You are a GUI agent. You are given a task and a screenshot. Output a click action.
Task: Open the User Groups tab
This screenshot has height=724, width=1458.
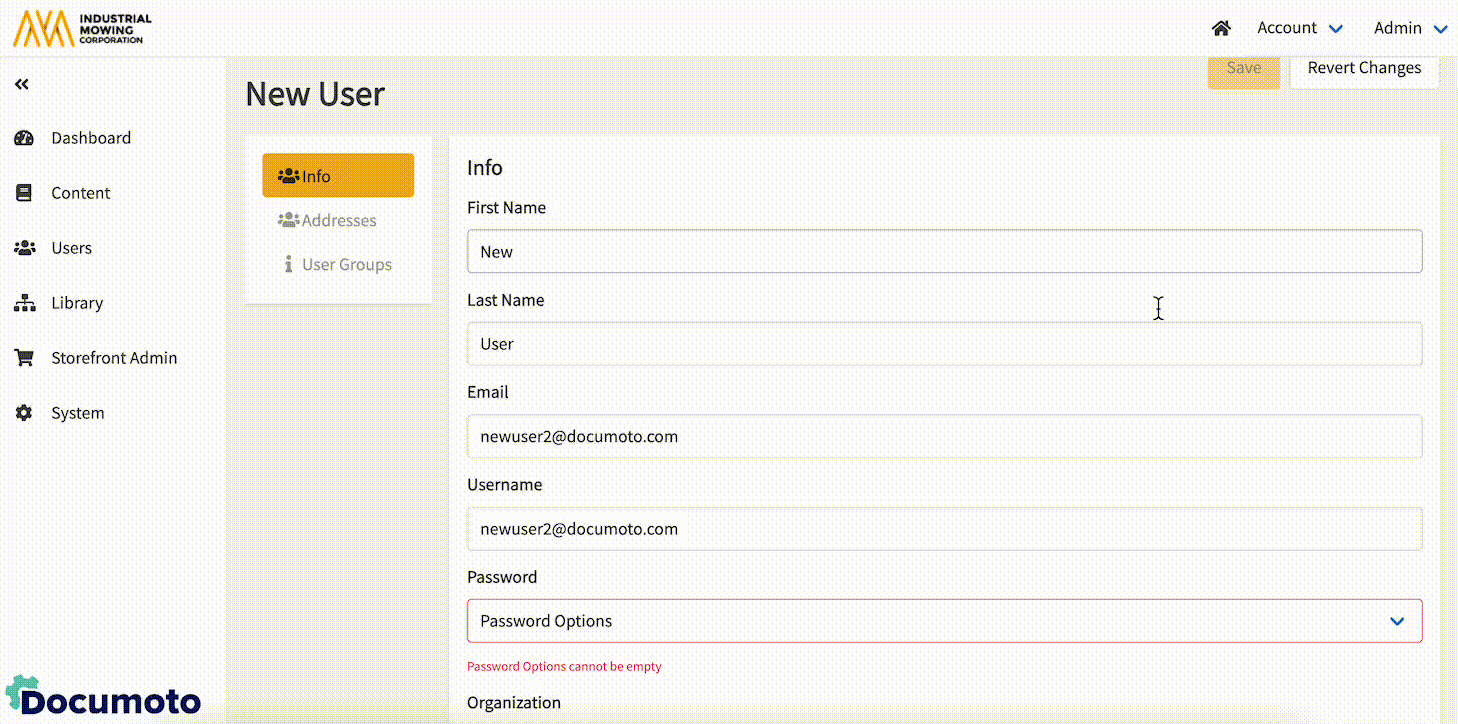pos(338,265)
